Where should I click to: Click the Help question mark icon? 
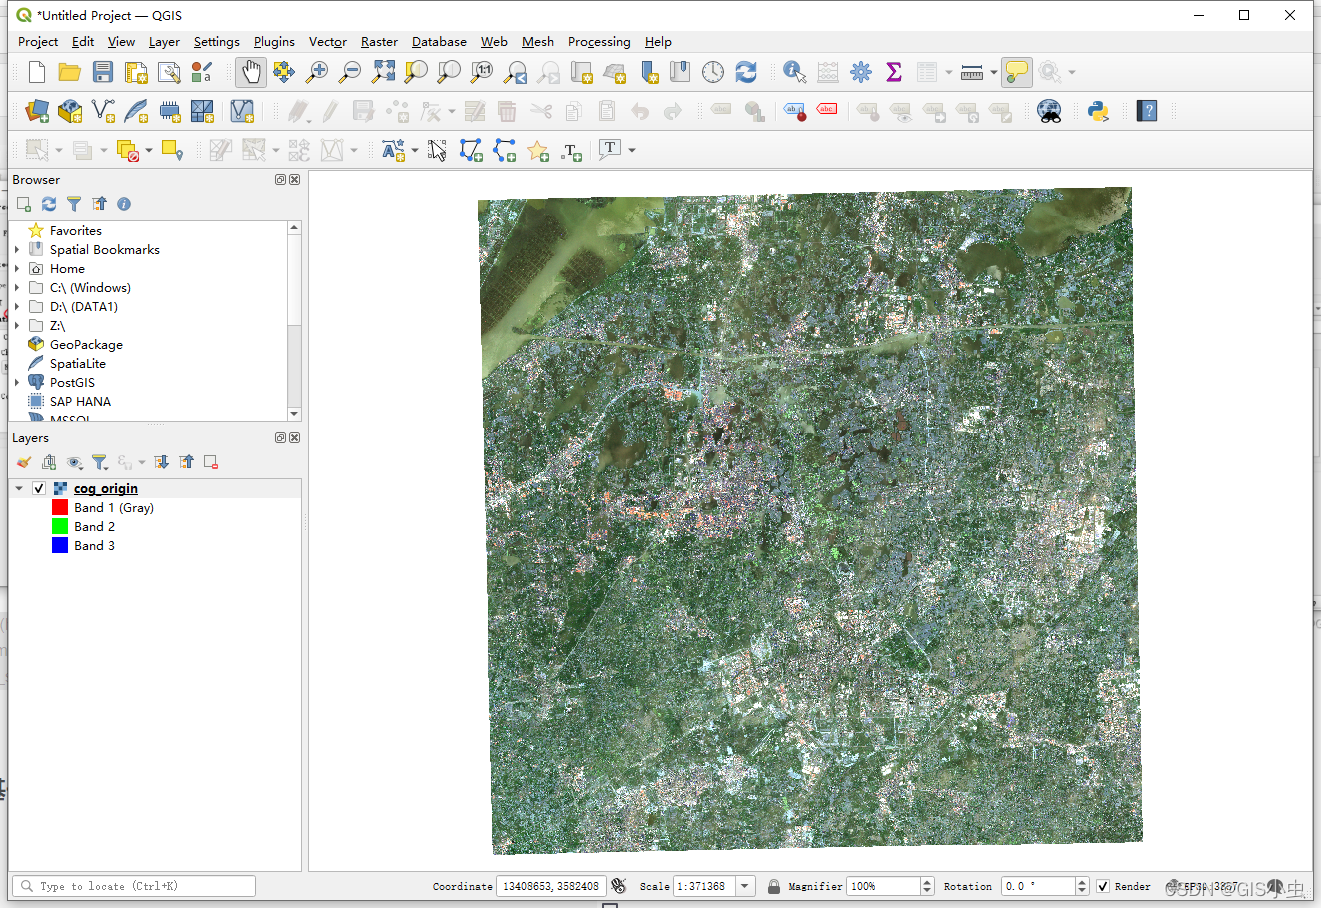tap(1148, 111)
